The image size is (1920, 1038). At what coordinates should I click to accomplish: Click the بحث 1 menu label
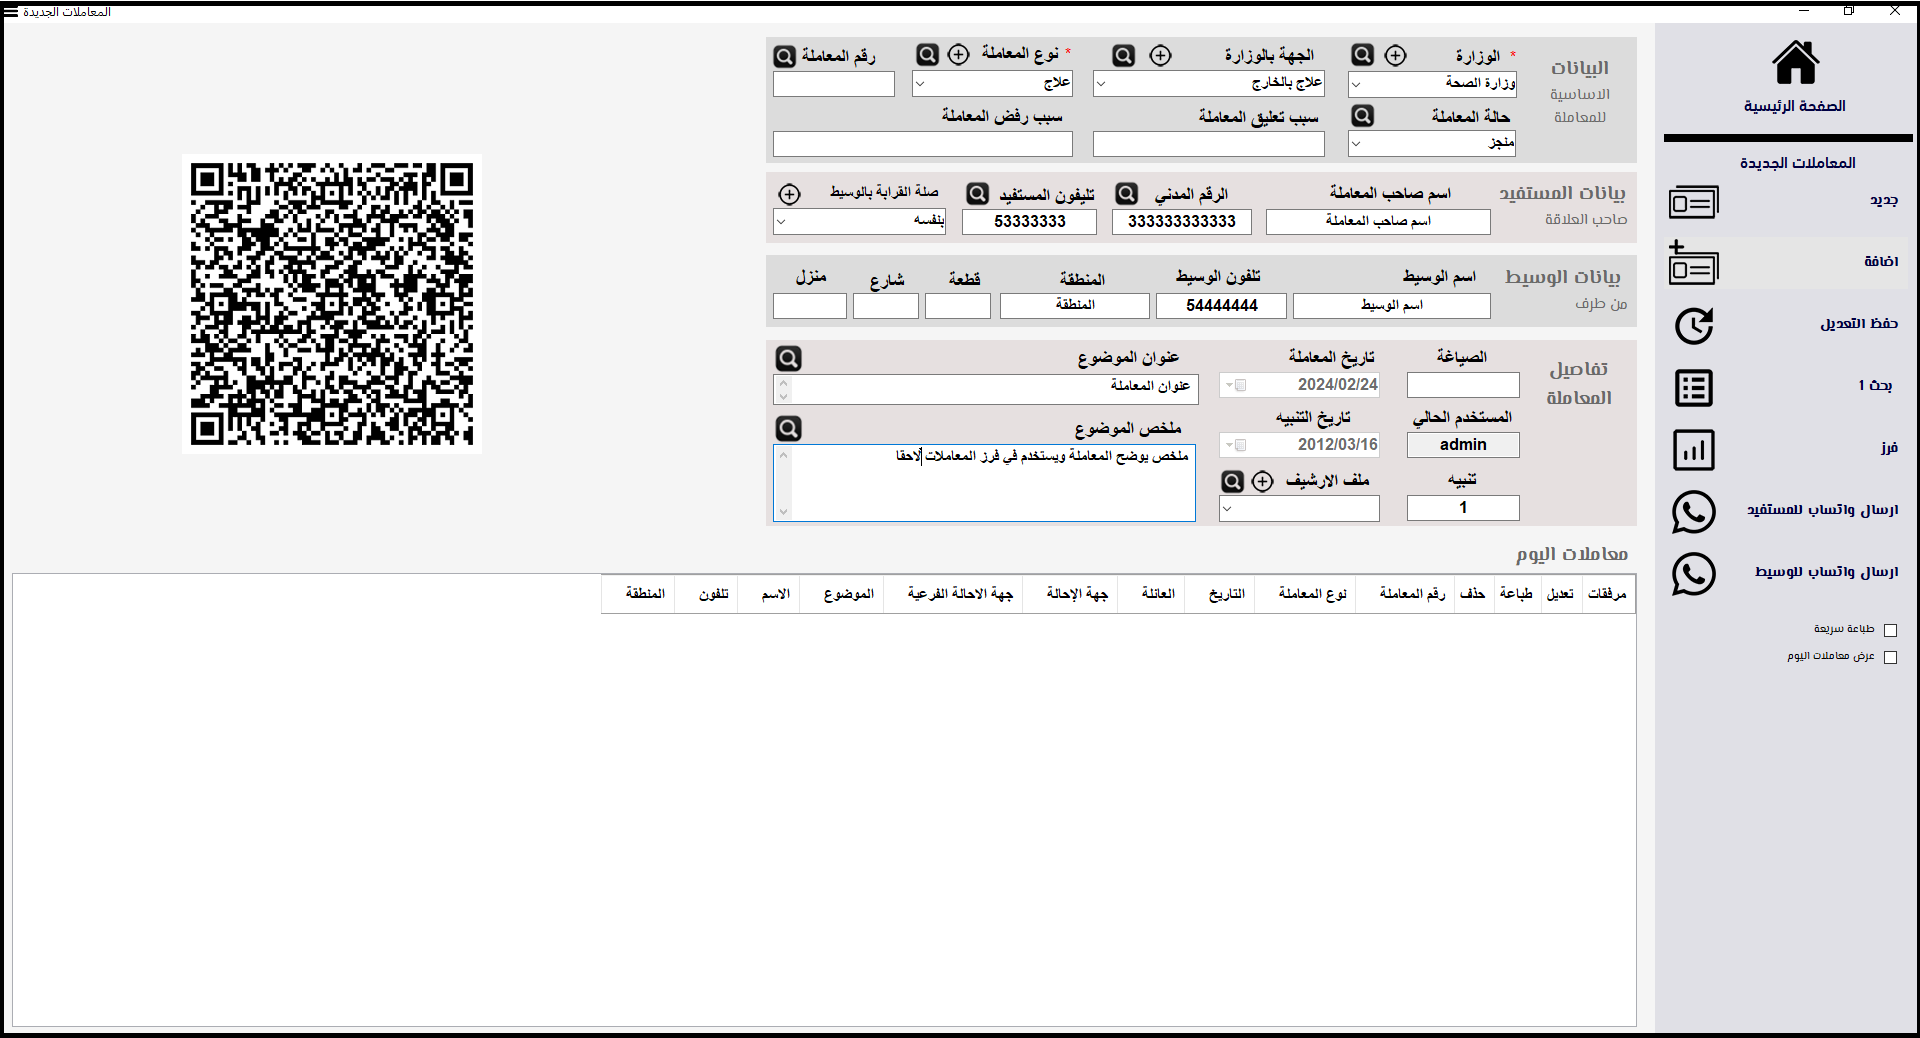tap(1876, 385)
